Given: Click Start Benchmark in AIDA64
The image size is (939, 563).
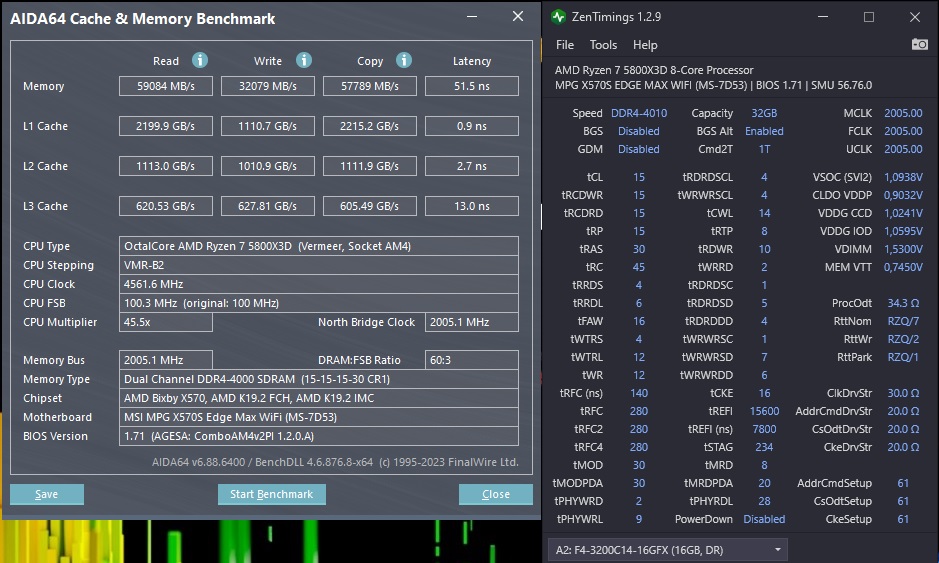Looking at the screenshot, I should [x=271, y=494].
